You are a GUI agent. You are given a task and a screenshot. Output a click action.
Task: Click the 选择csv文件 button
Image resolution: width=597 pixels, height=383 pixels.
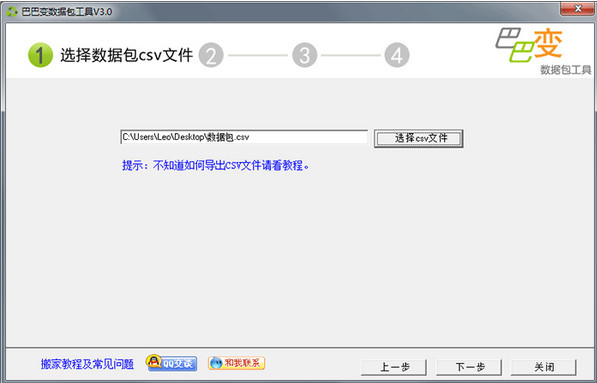419,138
